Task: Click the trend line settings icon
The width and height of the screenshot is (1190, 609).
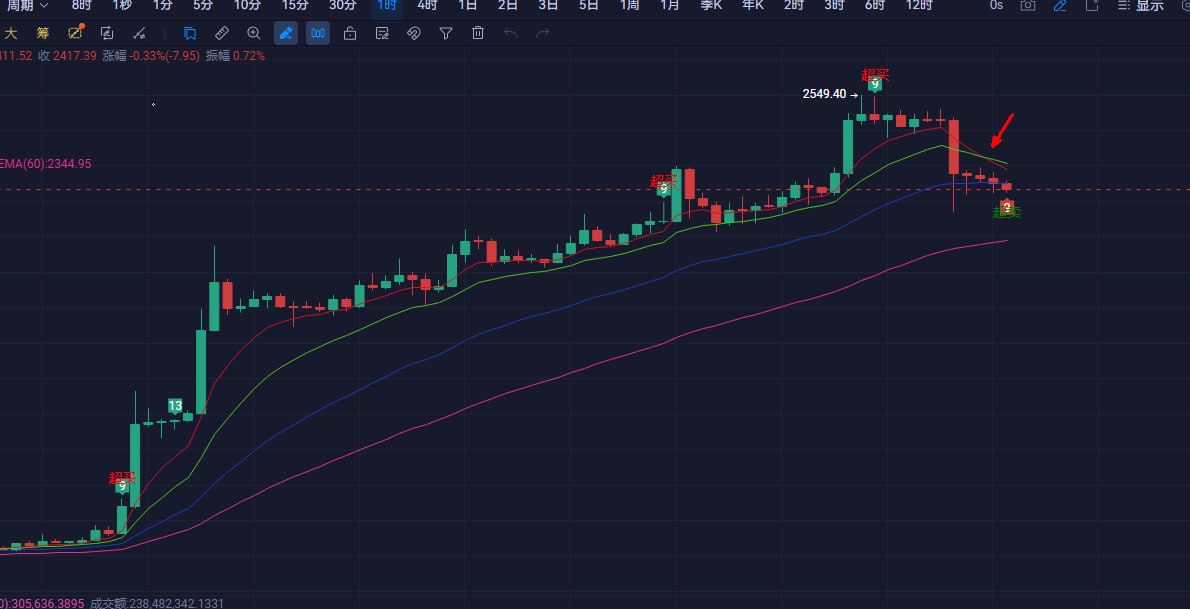Action: 139,33
